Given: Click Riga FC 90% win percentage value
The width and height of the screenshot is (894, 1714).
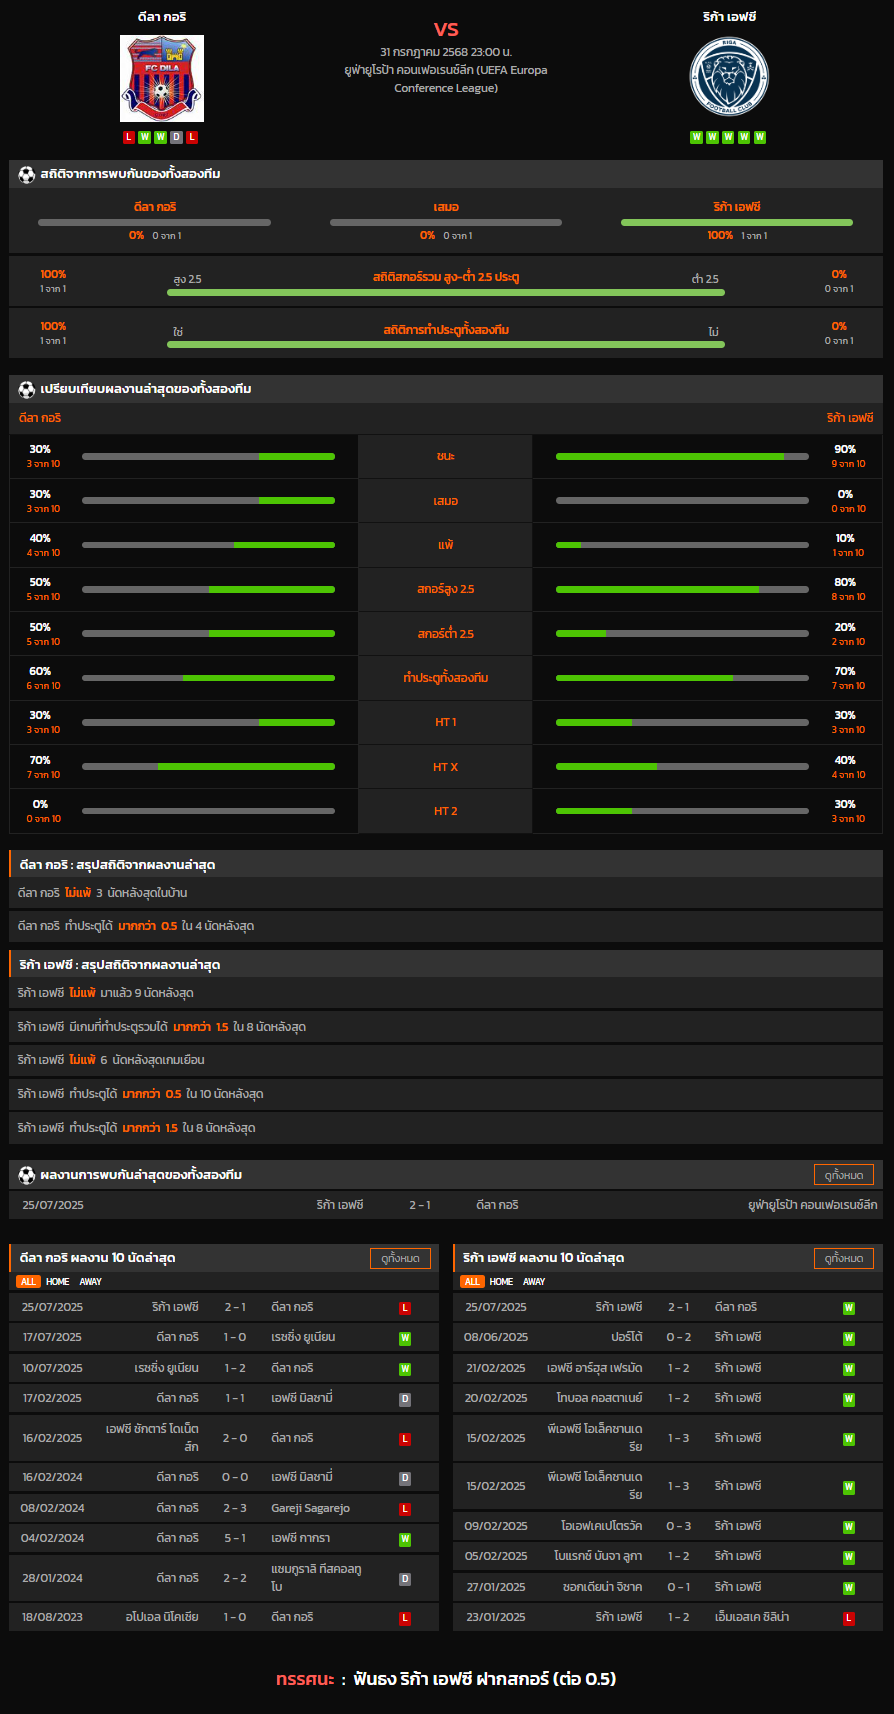Looking at the screenshot, I should point(845,449).
